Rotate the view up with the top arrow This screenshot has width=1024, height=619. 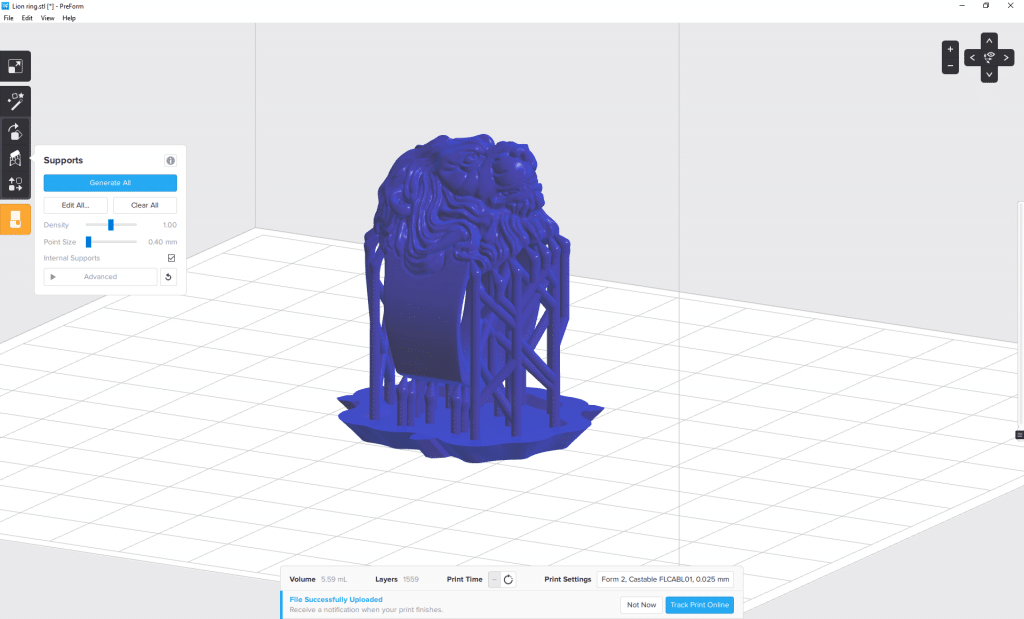point(989,41)
